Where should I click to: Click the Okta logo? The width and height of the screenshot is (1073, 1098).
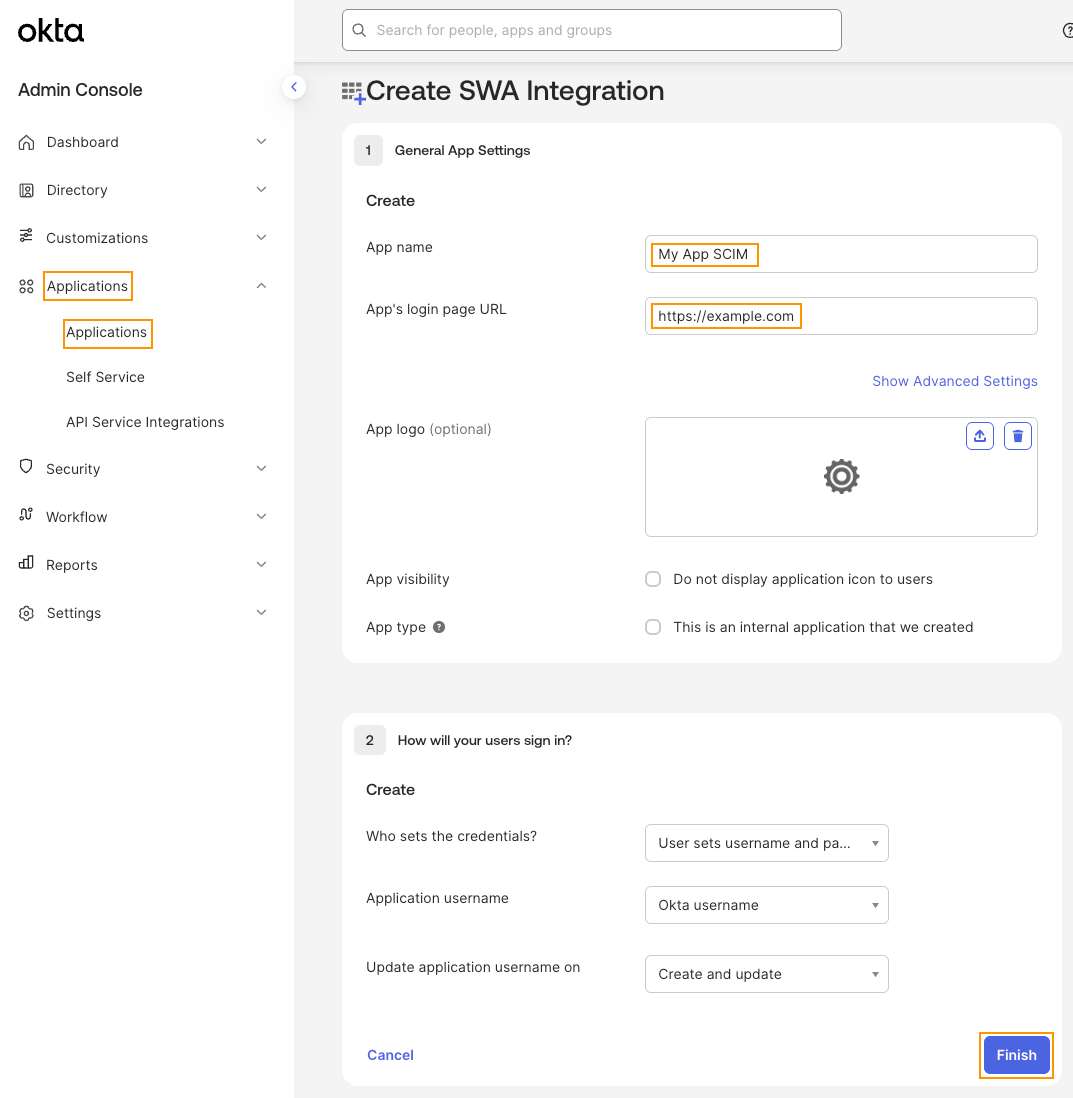pyautogui.click(x=50, y=31)
